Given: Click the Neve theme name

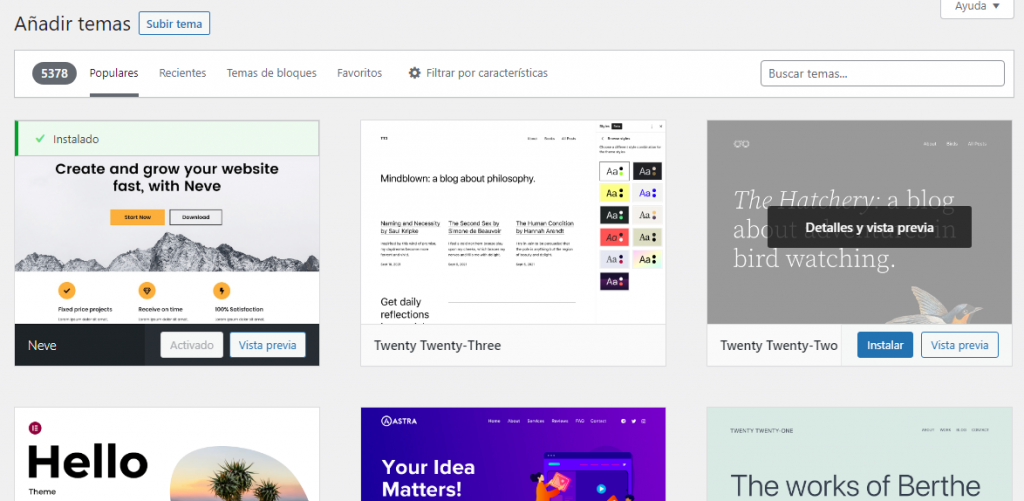Looking at the screenshot, I should click(42, 345).
